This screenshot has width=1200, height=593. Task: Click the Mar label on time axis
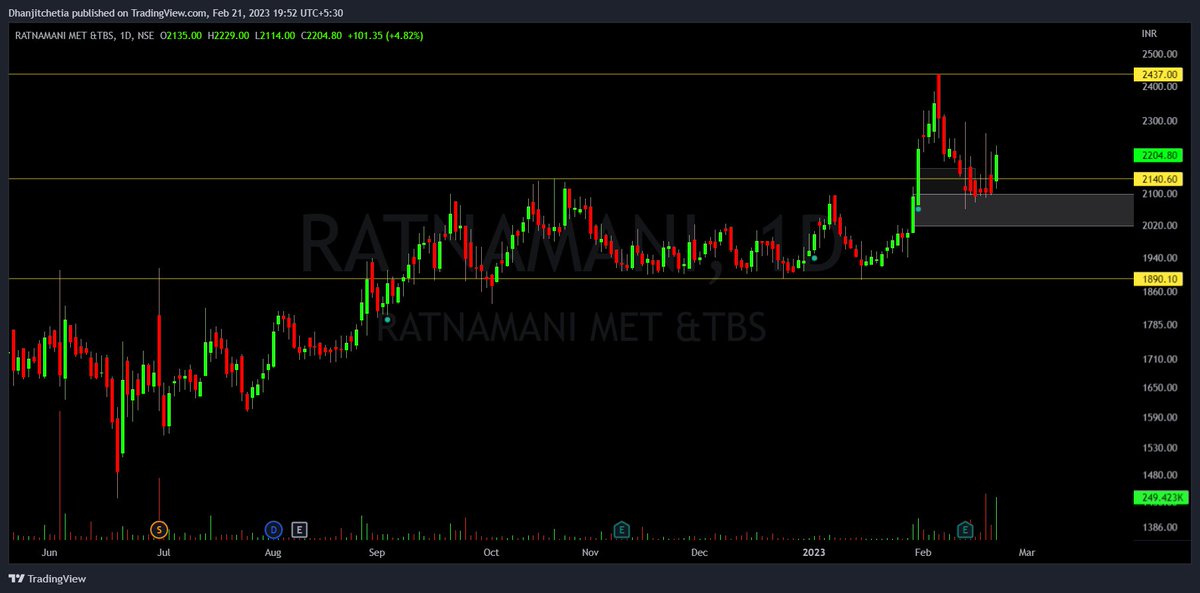coord(1026,551)
